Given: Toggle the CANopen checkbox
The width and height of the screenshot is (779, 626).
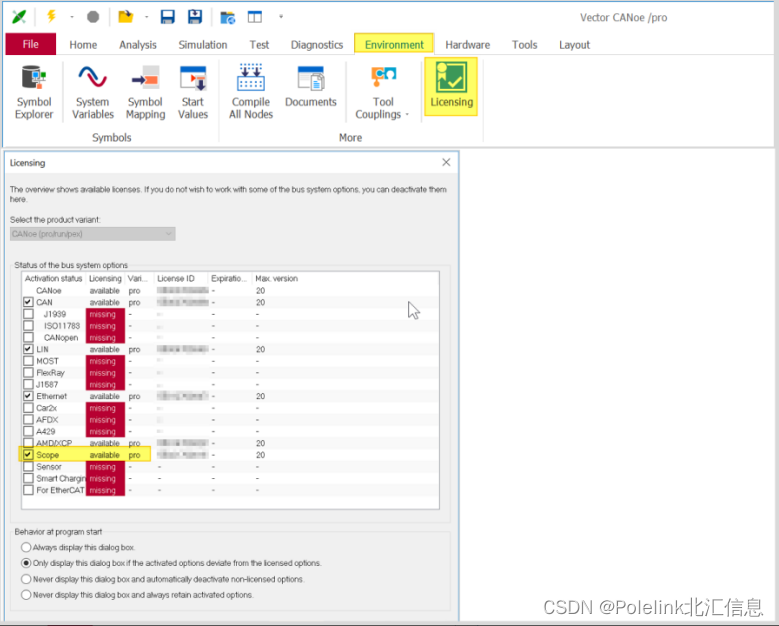Looking at the screenshot, I should tap(28, 337).
